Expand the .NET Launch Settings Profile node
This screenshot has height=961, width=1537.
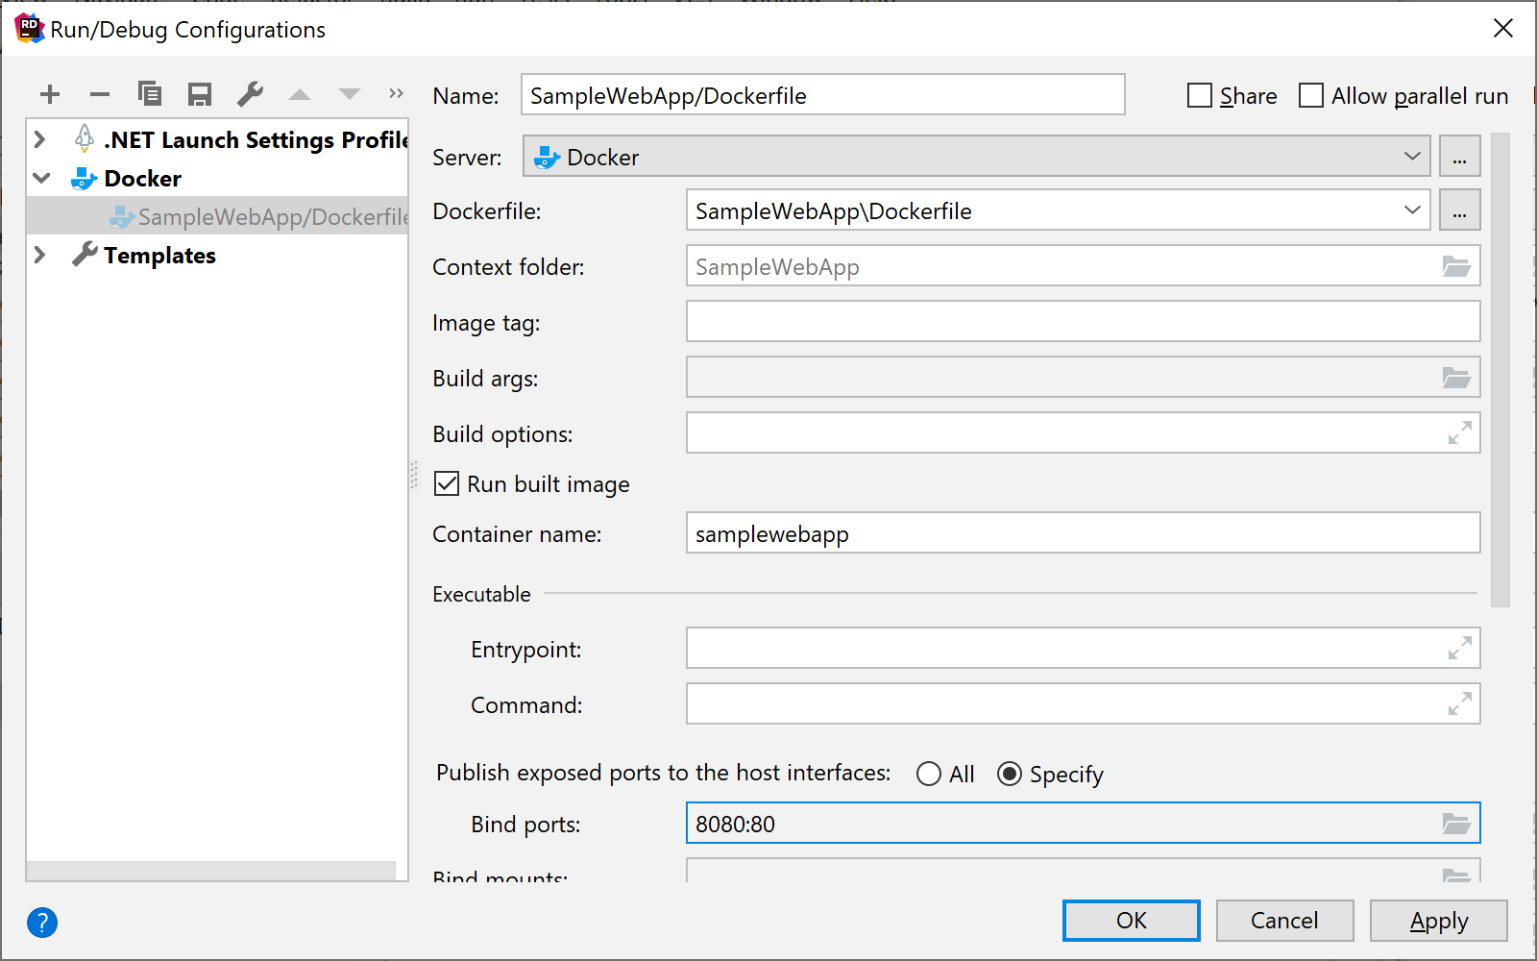coord(40,140)
